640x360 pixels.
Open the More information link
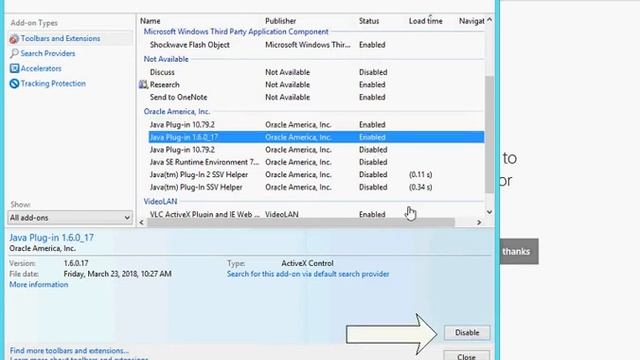[x=39, y=285]
